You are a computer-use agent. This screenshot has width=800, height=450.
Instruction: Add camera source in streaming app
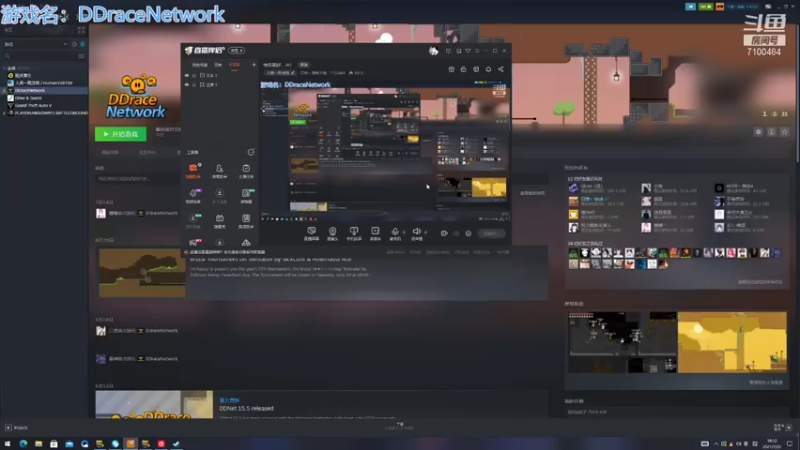pyautogui.click(x=332, y=233)
